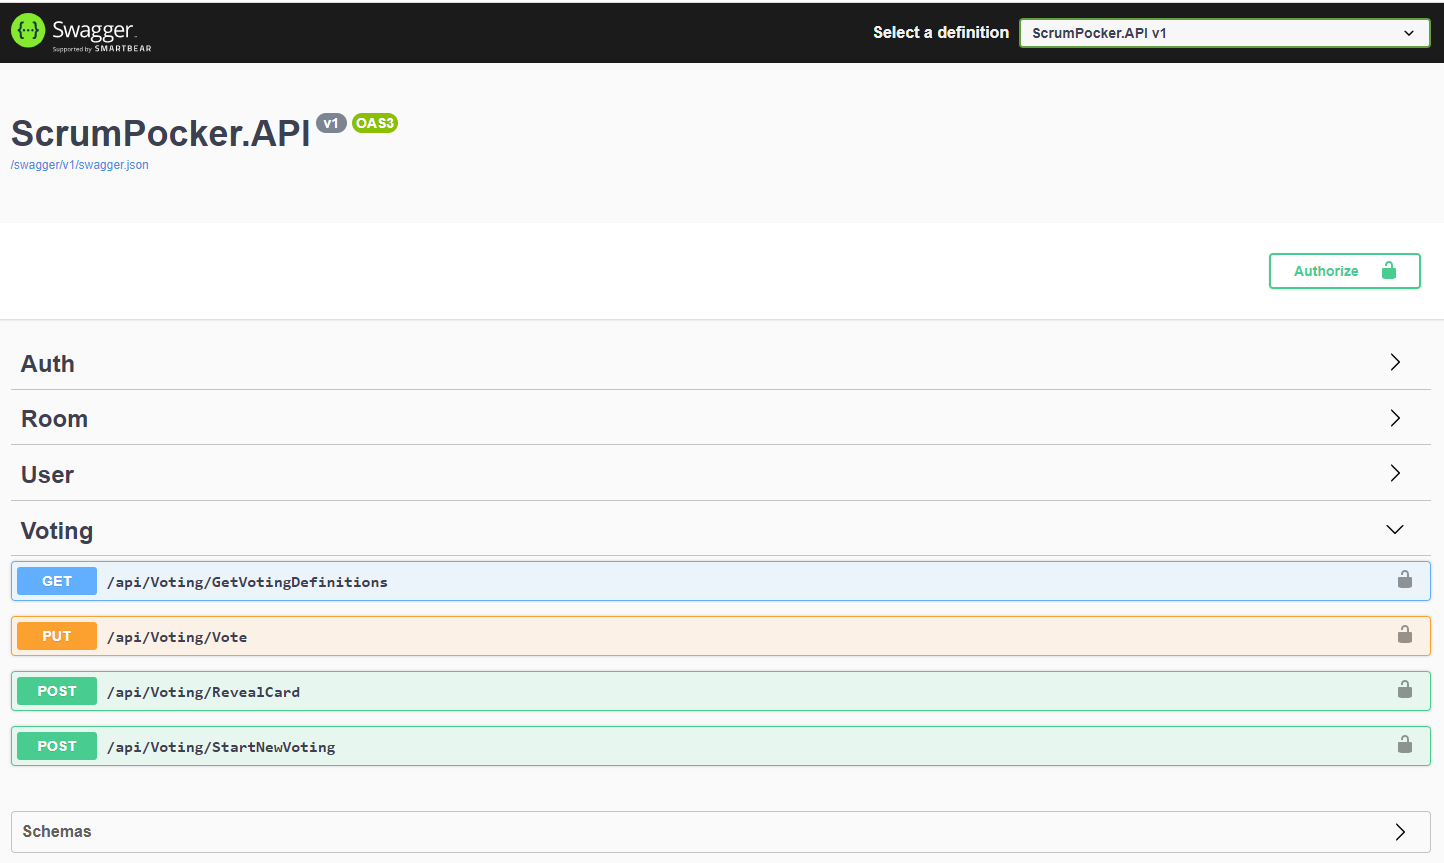
Task: Click the Select a definition label
Action: 941,33
